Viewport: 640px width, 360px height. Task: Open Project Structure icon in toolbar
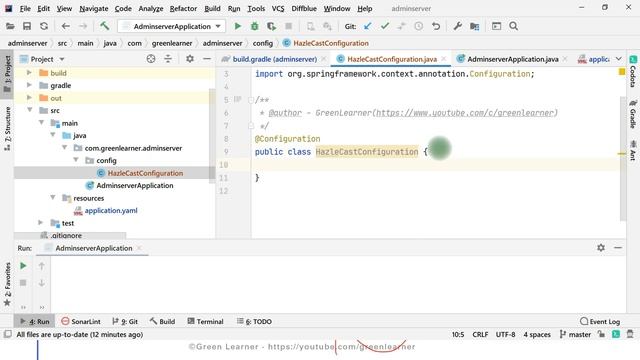pos(474,26)
